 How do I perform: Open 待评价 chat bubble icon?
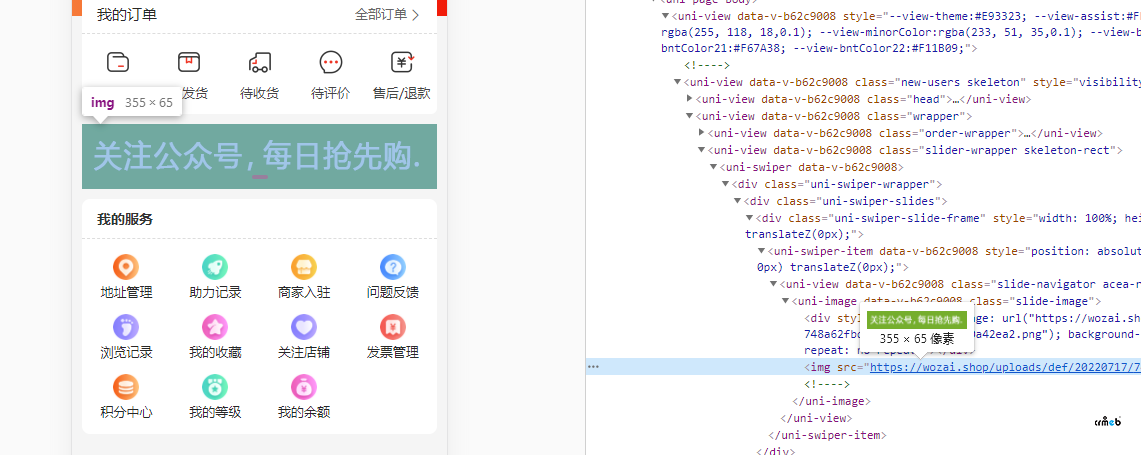coord(330,64)
